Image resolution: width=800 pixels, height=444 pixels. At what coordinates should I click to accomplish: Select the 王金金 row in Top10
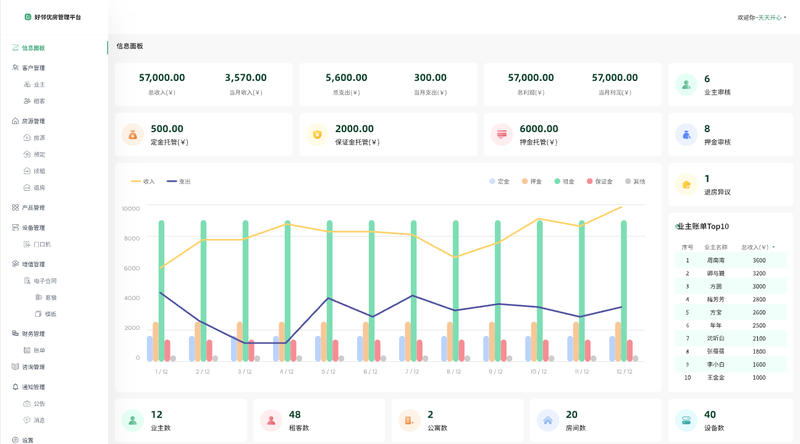tap(730, 378)
